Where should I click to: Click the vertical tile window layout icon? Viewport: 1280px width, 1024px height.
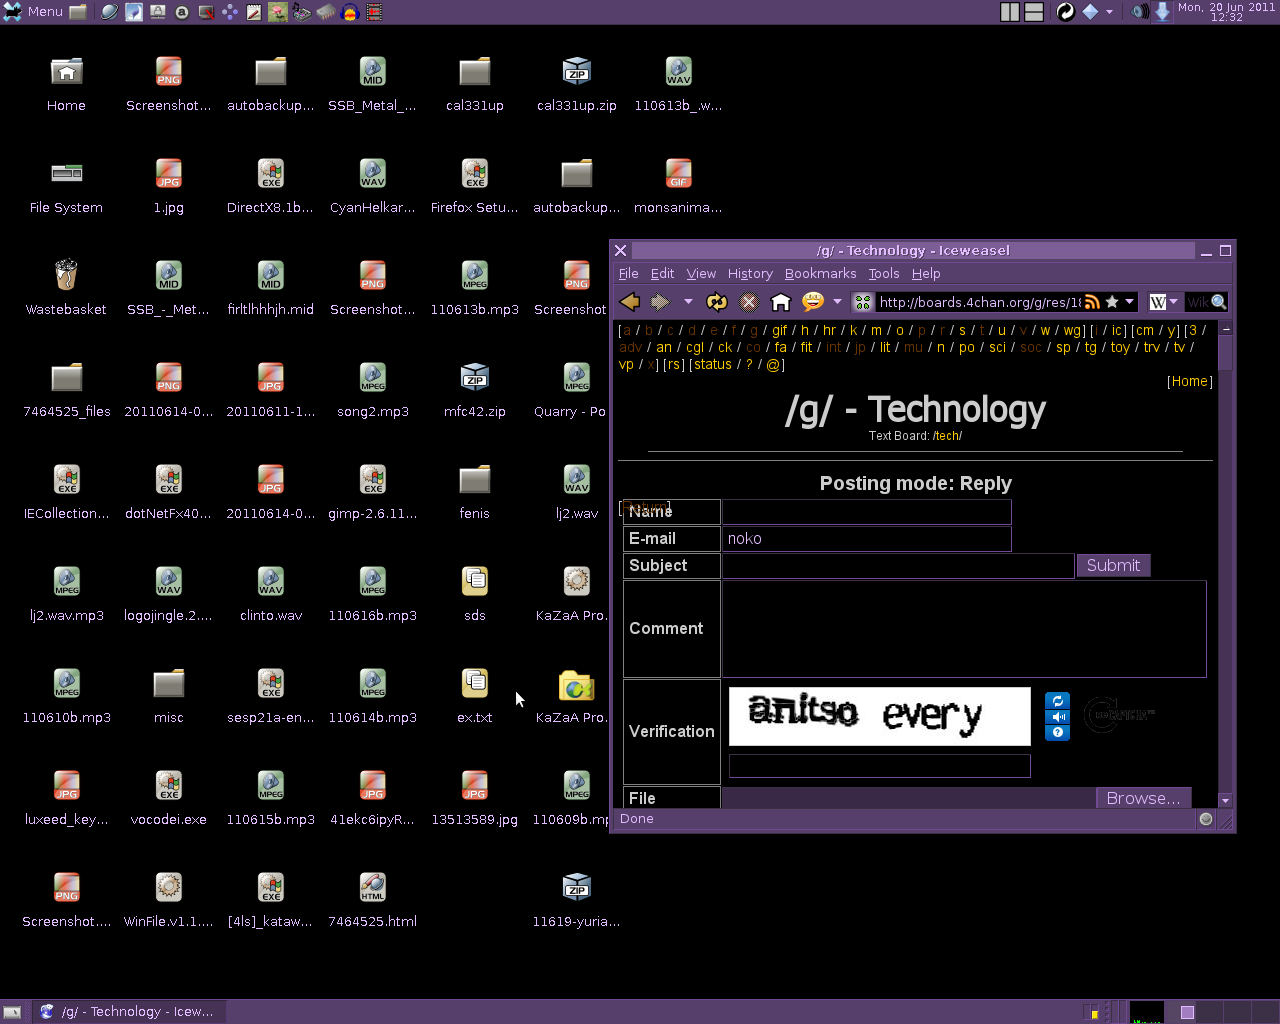coord(1010,12)
